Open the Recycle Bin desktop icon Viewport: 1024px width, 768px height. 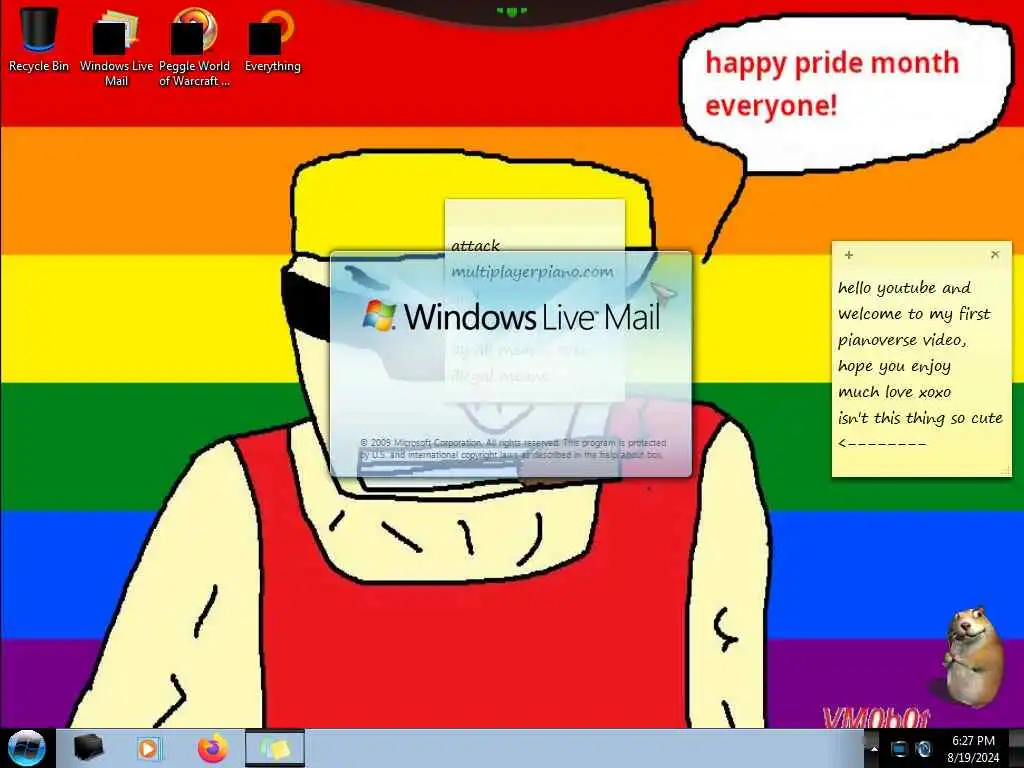click(39, 39)
